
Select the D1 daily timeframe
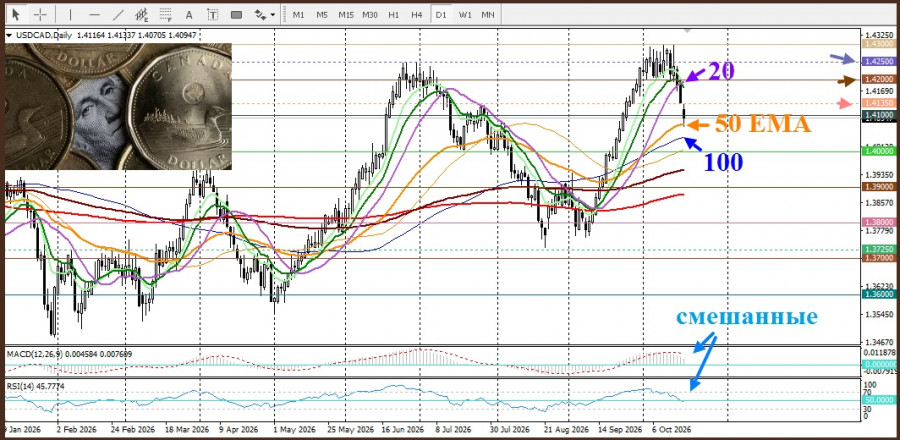click(441, 15)
